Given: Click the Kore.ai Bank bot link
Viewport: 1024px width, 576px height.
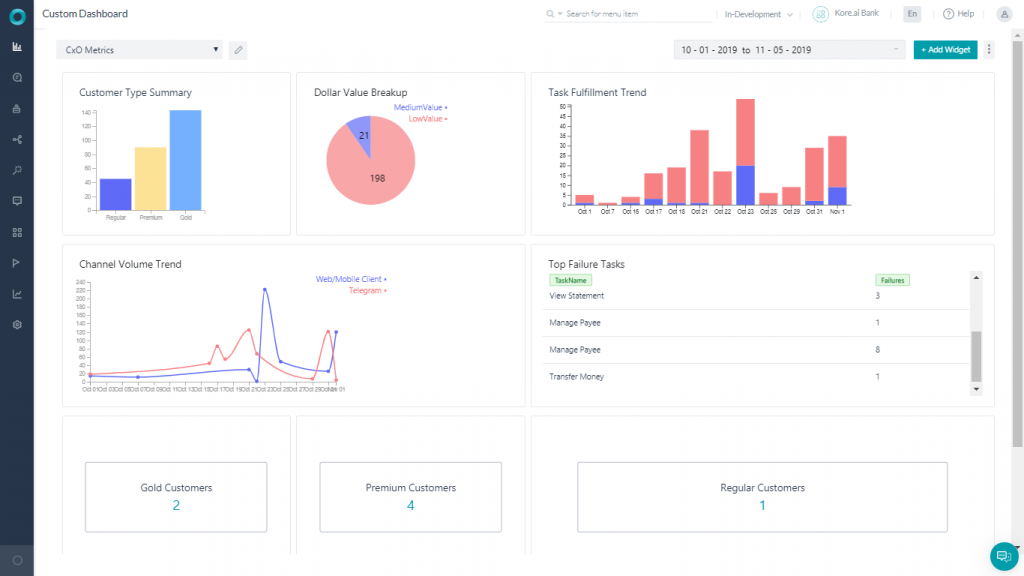Looking at the screenshot, I should pyautogui.click(x=855, y=14).
